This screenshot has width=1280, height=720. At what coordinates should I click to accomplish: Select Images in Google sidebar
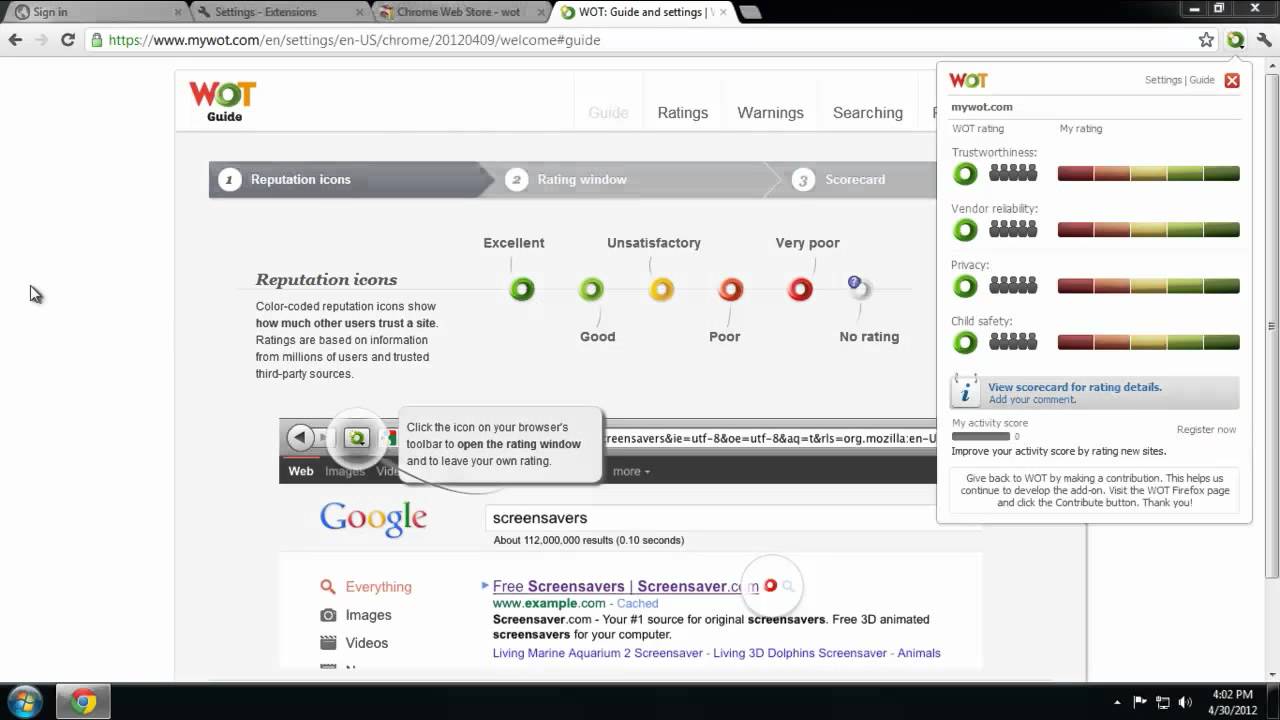click(x=368, y=615)
